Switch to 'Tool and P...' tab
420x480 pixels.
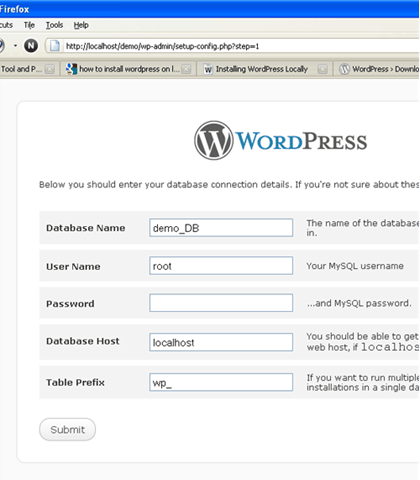tap(28, 69)
